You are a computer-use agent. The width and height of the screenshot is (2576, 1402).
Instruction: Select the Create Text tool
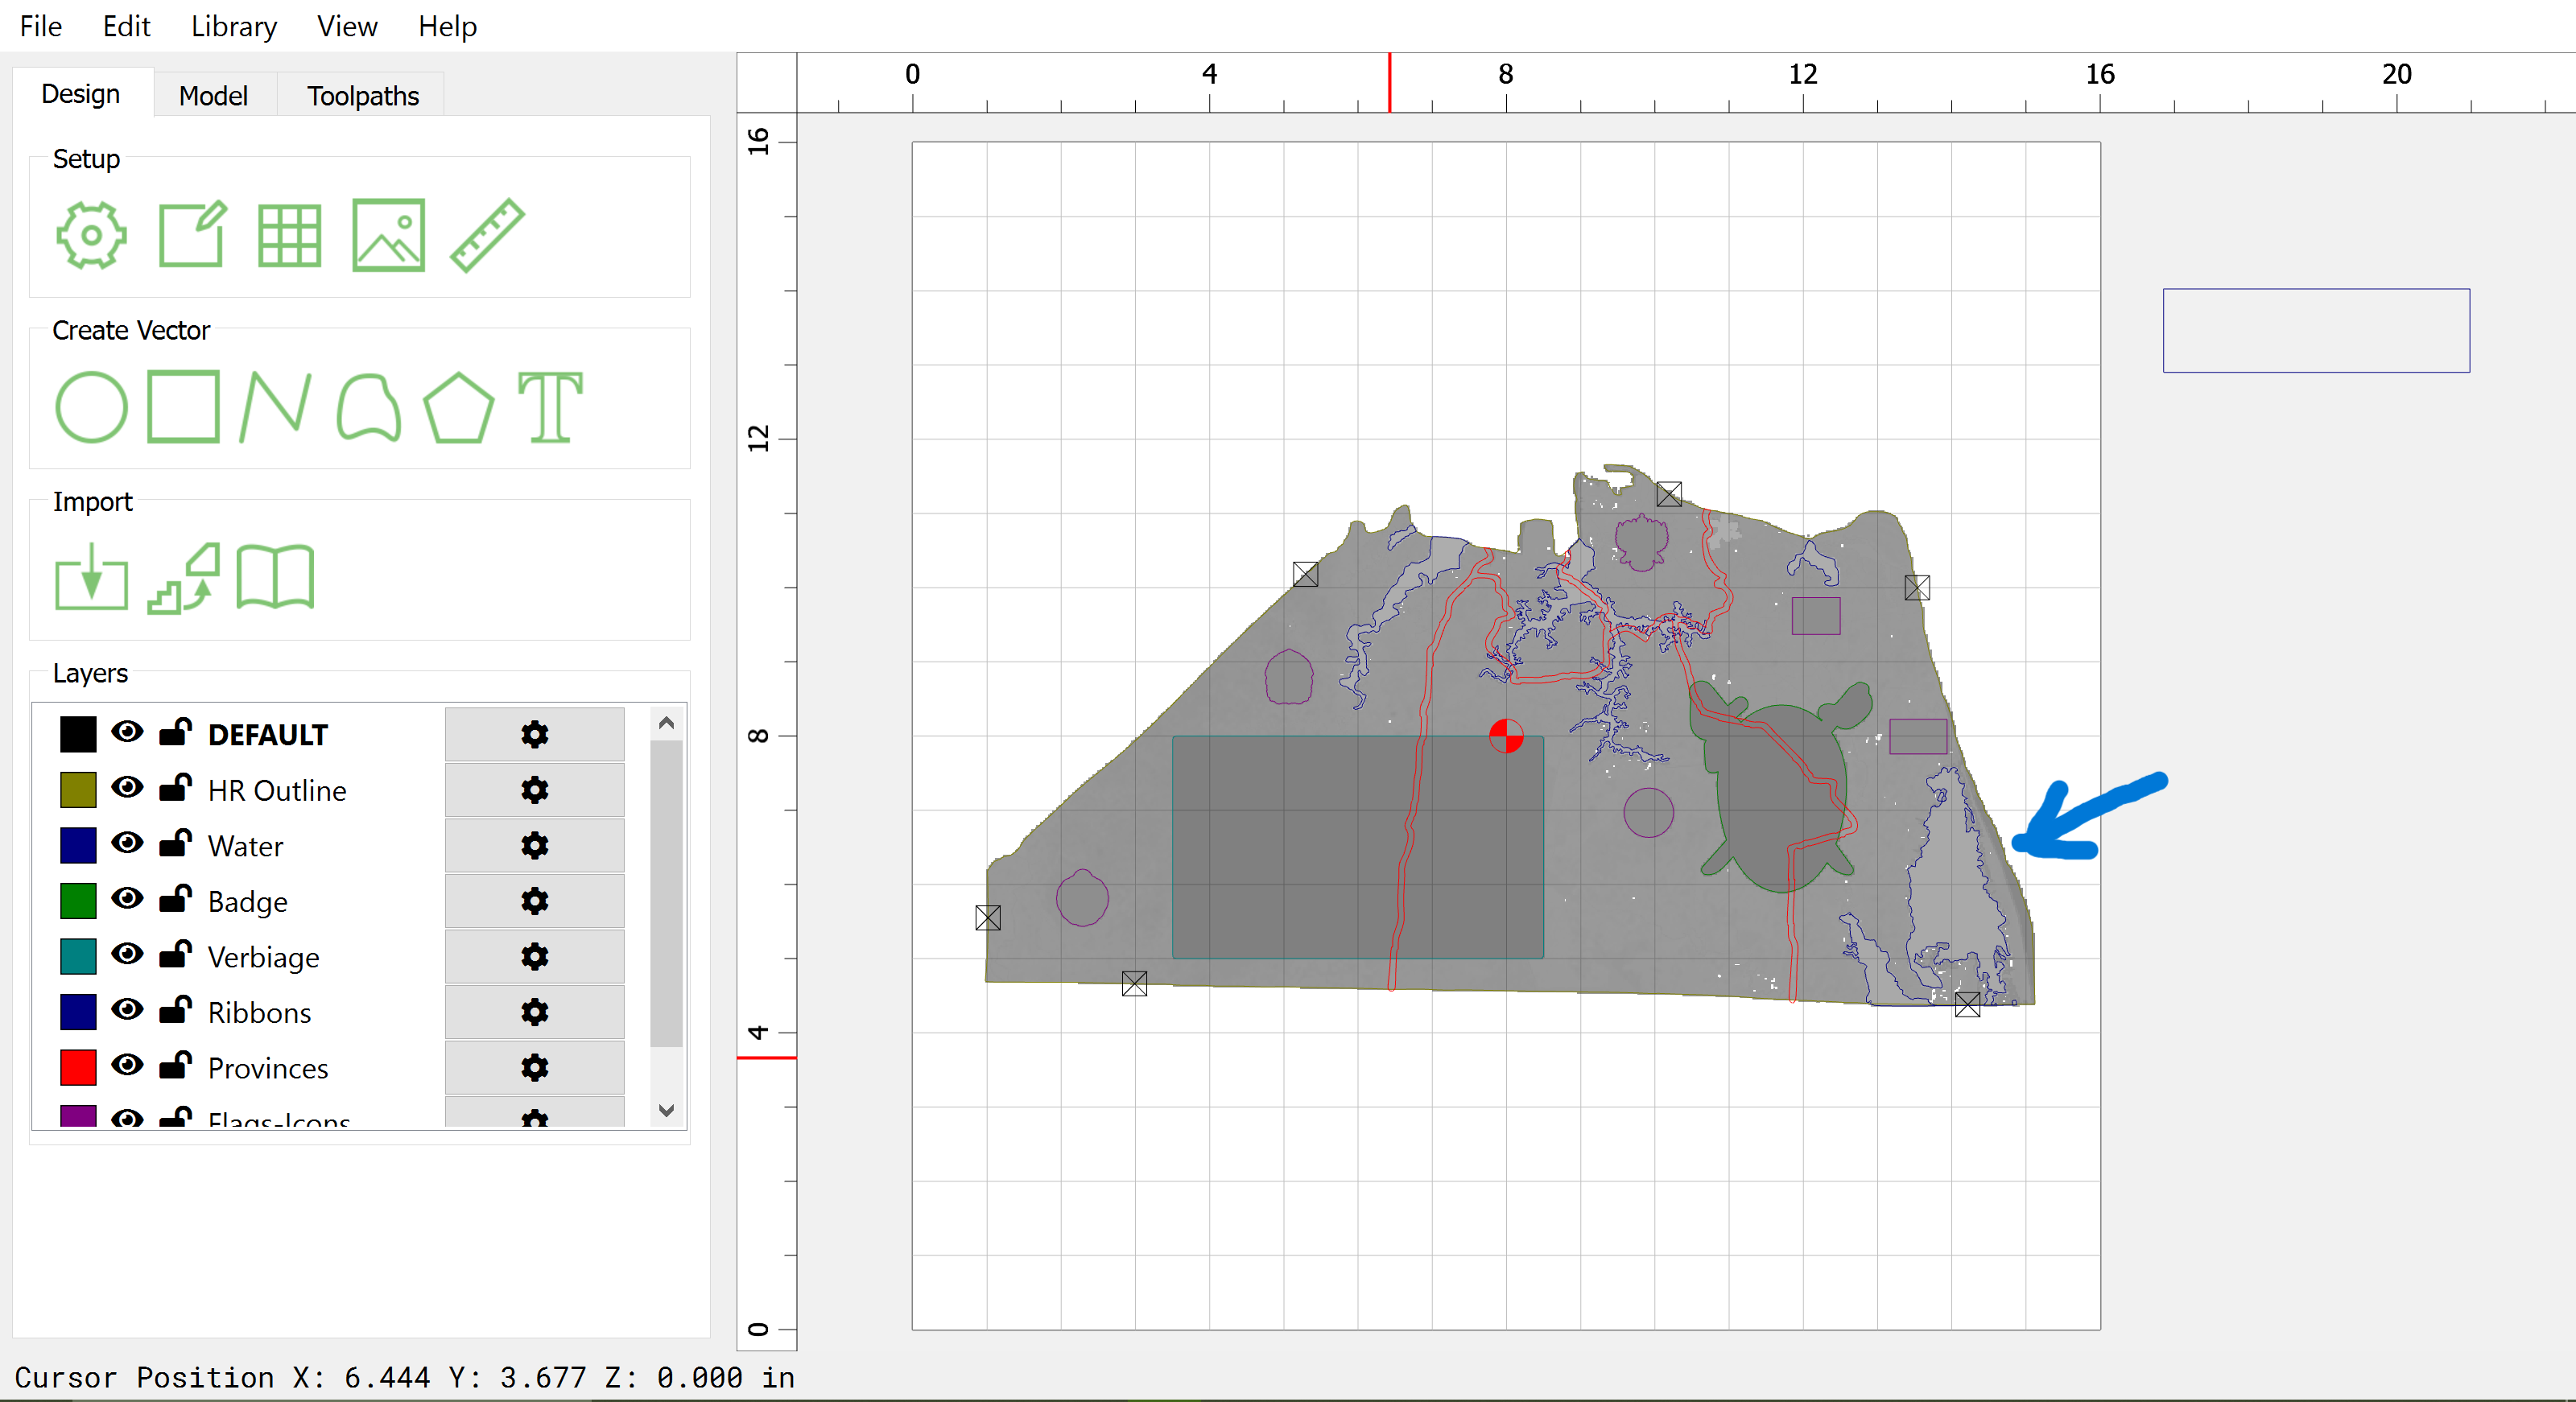pos(550,407)
